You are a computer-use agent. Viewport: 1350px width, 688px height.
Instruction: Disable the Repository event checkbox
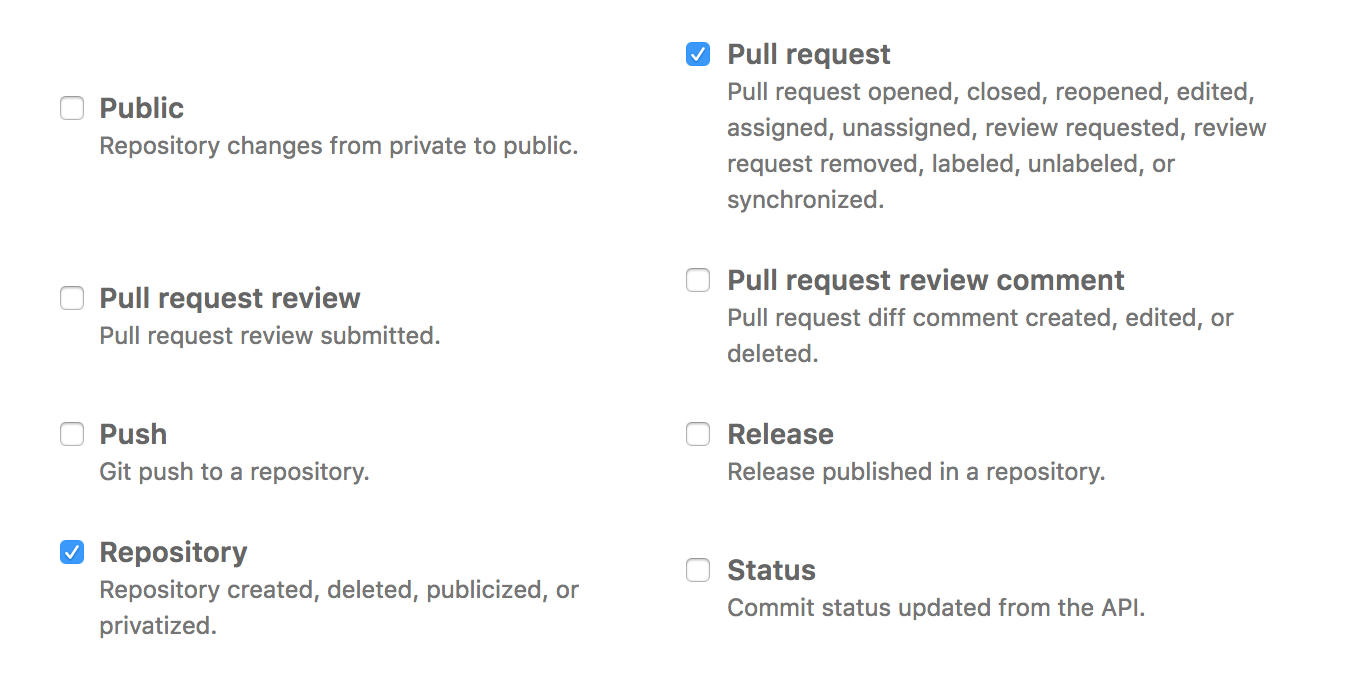tap(72, 552)
